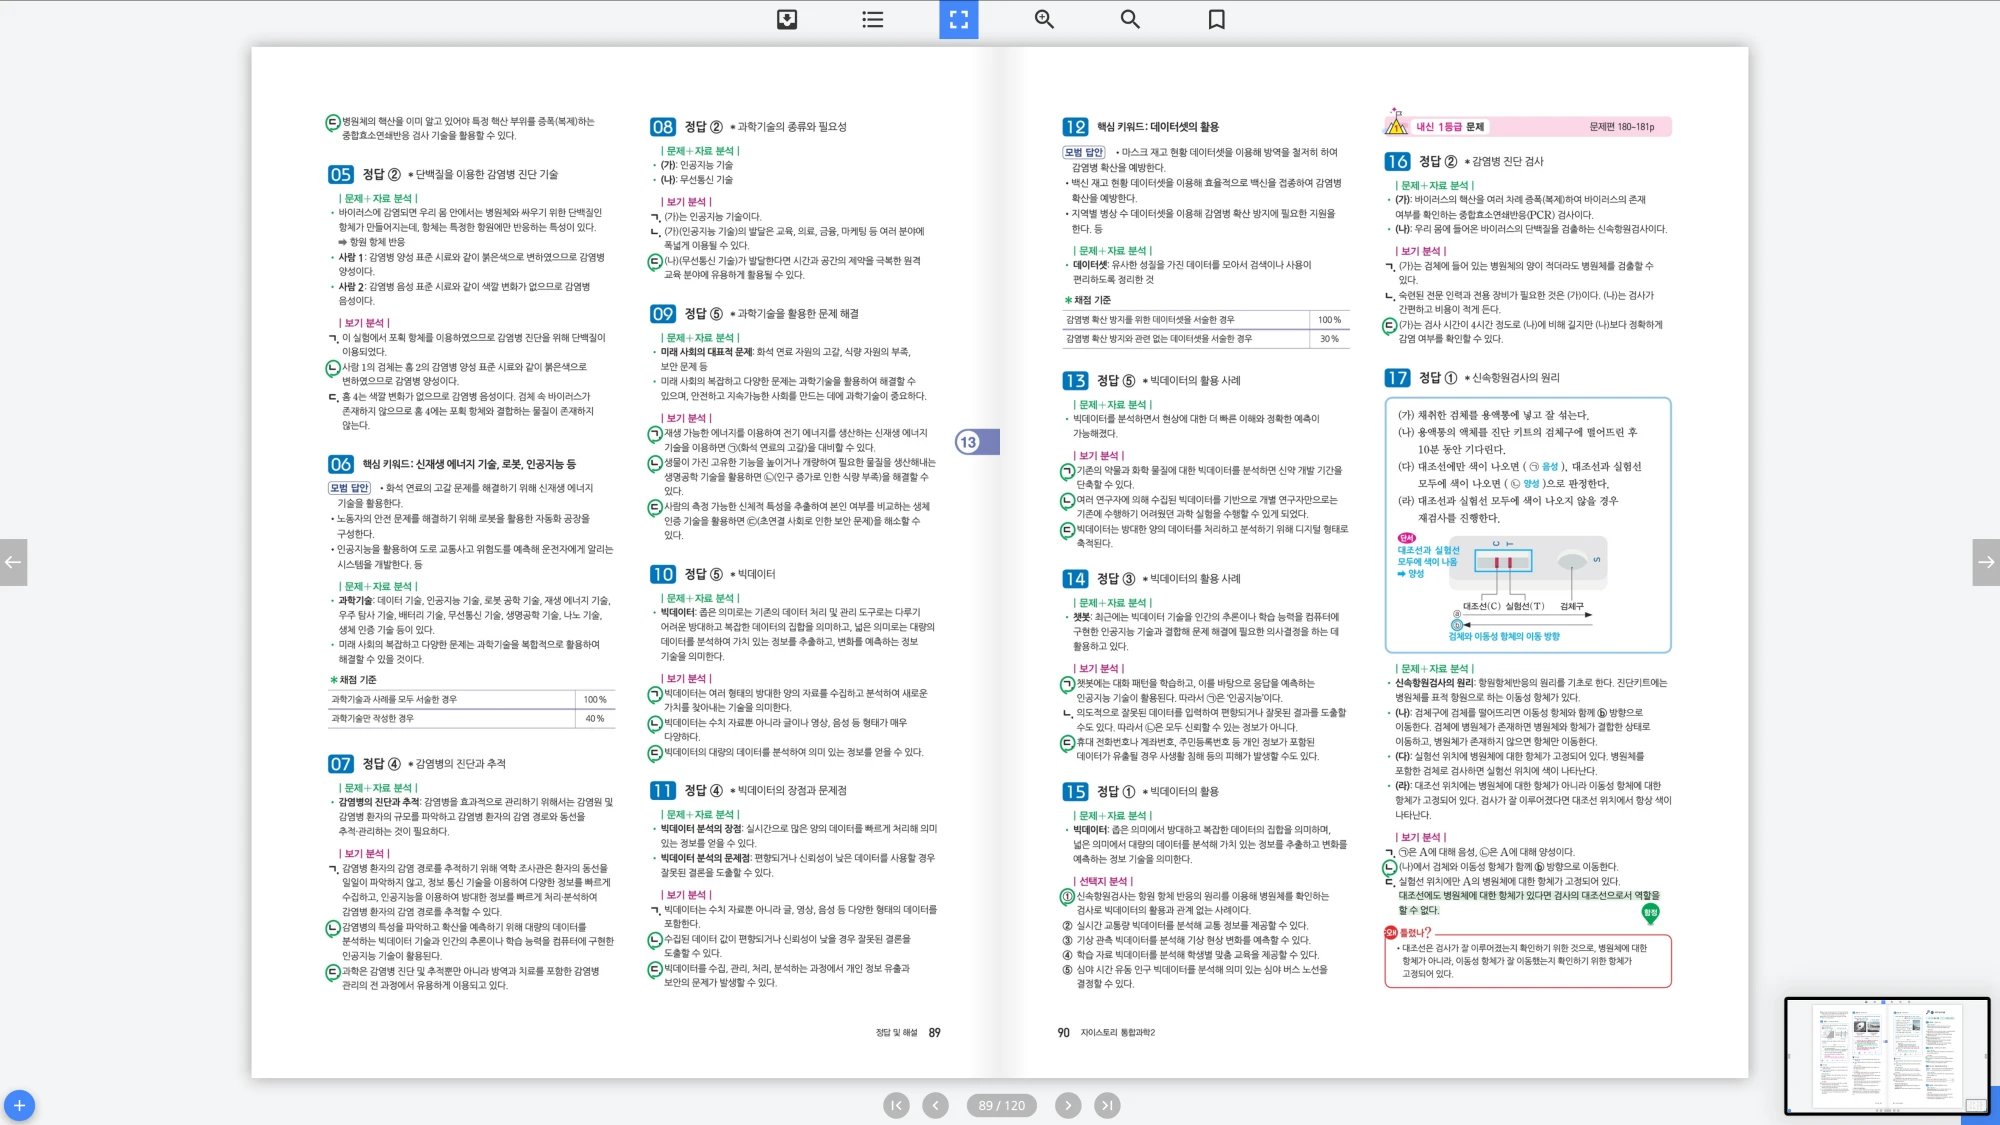Jump to the last page button

coord(1107,1105)
